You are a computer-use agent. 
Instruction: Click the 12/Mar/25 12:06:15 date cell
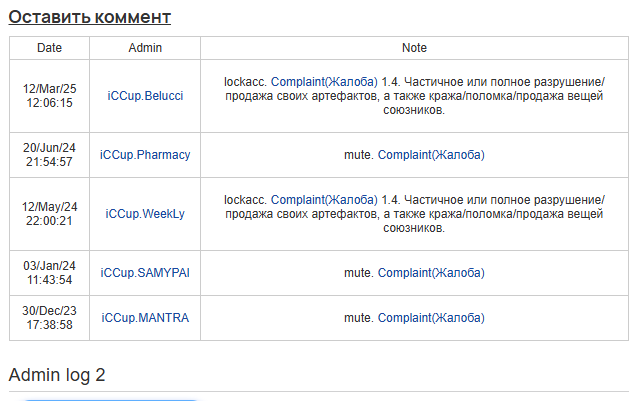click(x=49, y=96)
